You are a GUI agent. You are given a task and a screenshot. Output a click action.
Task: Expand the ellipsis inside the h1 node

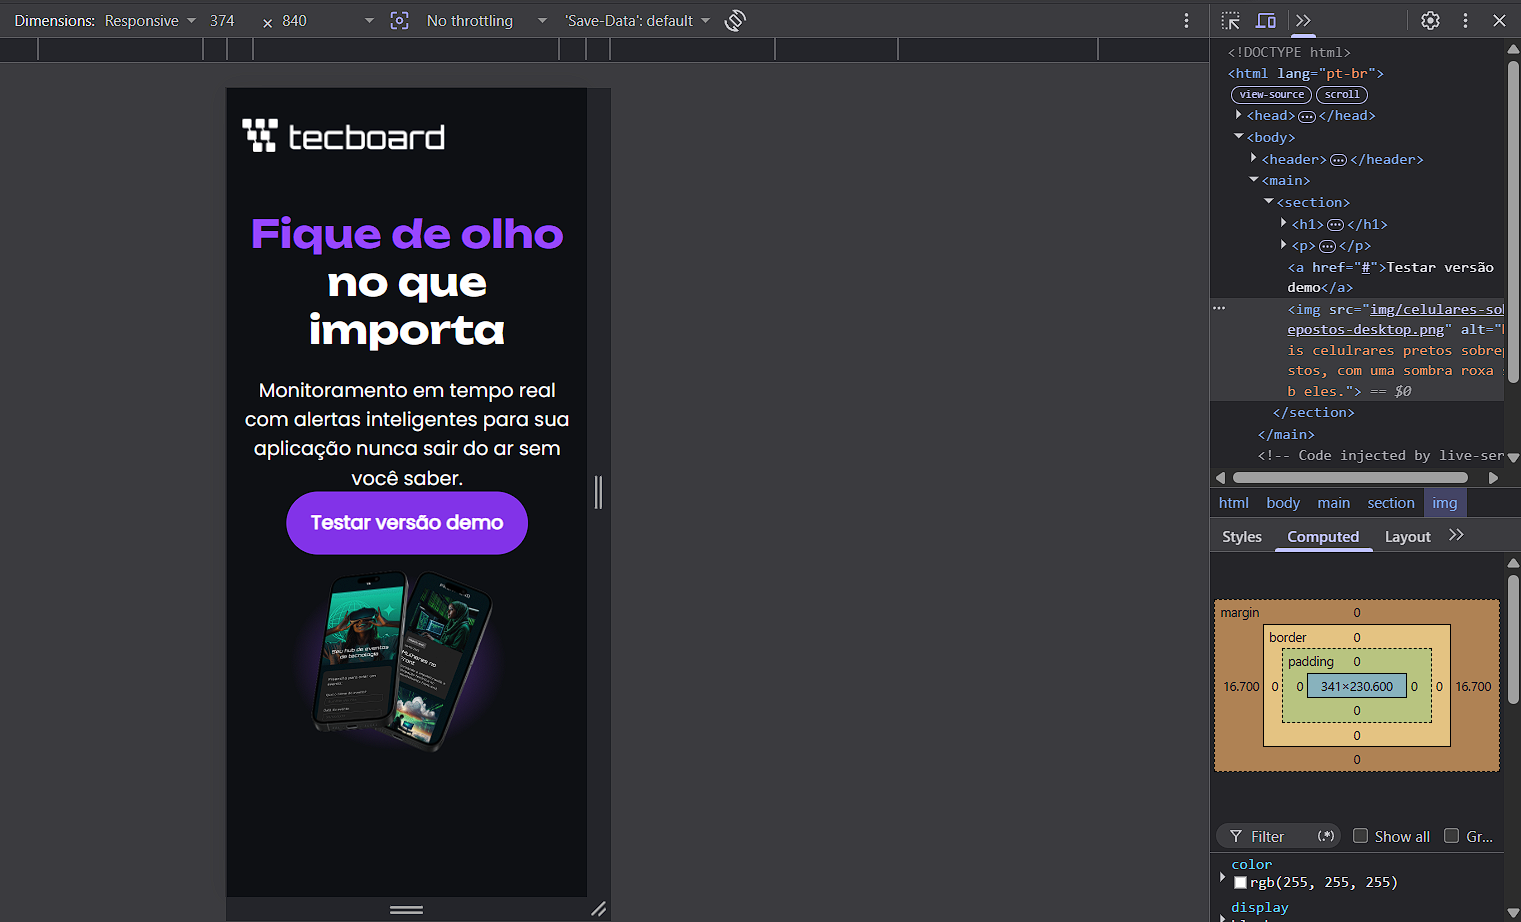point(1335,224)
